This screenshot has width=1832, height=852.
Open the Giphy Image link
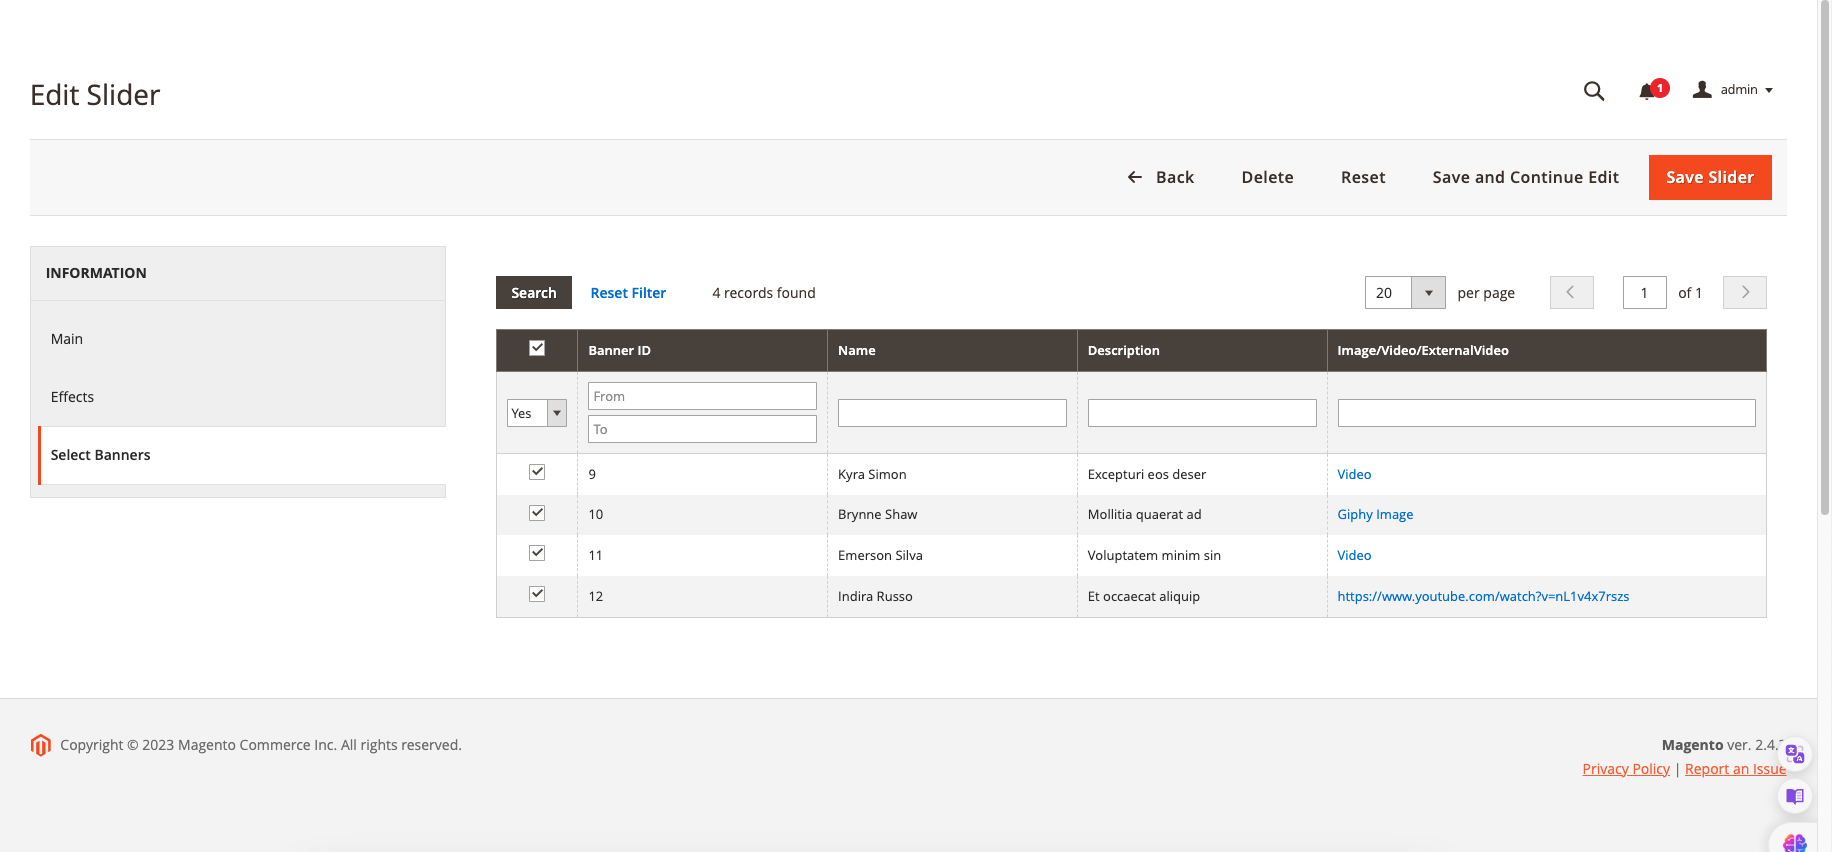(x=1375, y=514)
